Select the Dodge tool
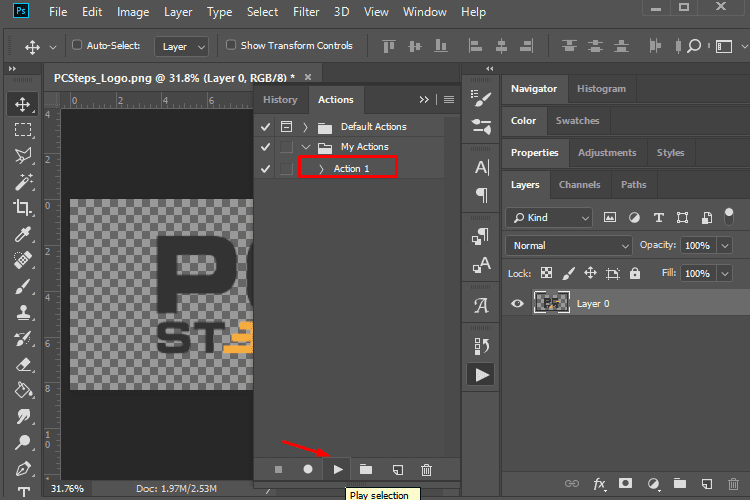The height and width of the screenshot is (500, 750). coord(22,443)
